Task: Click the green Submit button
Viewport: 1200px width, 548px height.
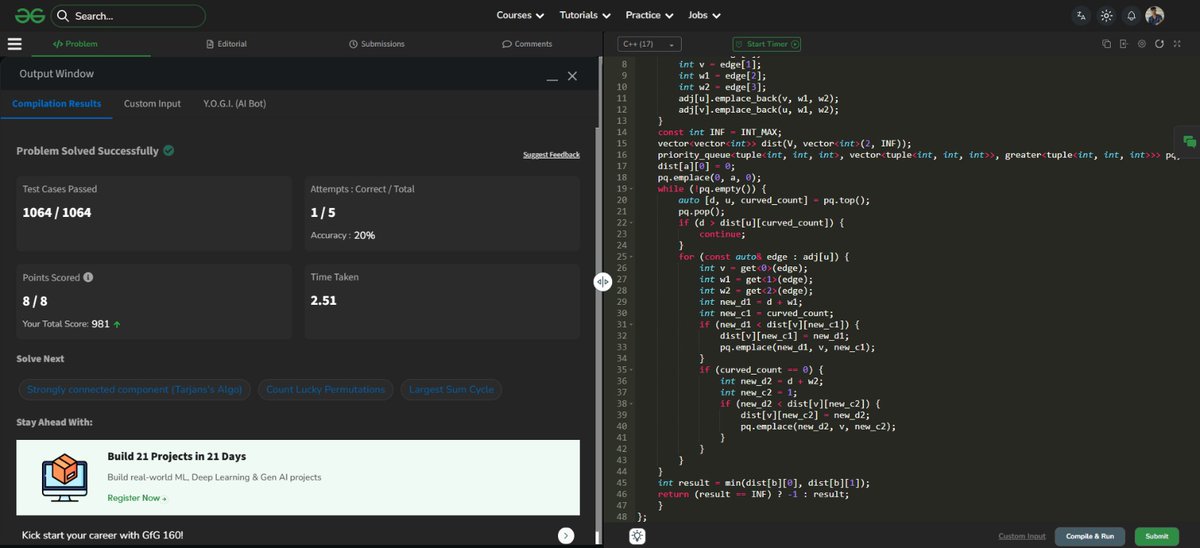Action: point(1156,536)
